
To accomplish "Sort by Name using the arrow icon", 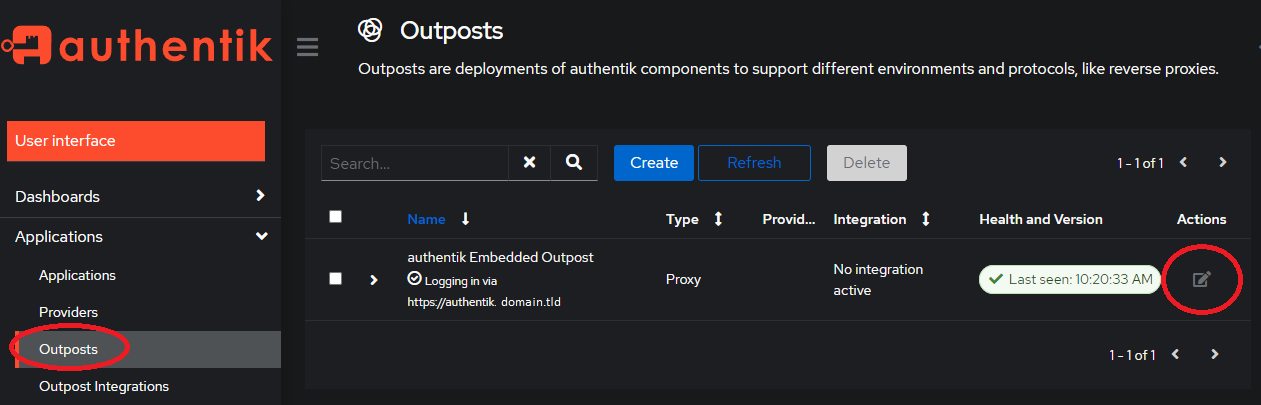I will coord(465,219).
